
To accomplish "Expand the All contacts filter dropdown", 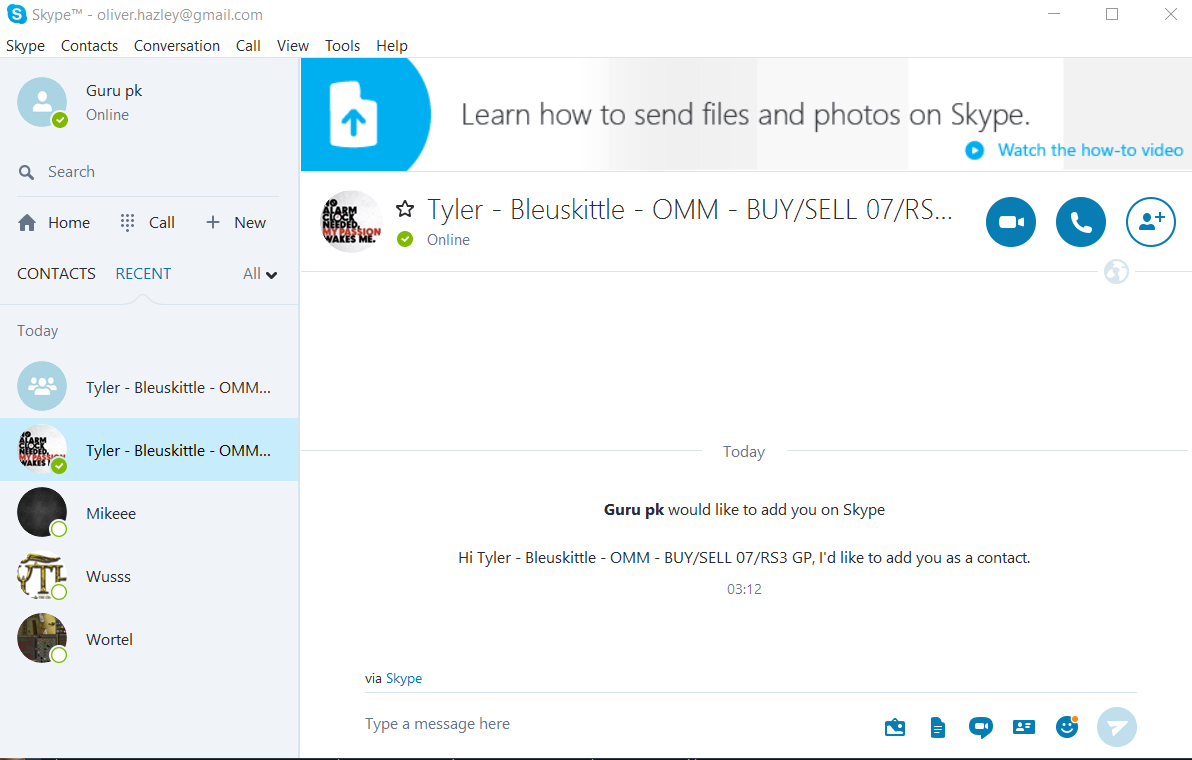I will coord(260,274).
